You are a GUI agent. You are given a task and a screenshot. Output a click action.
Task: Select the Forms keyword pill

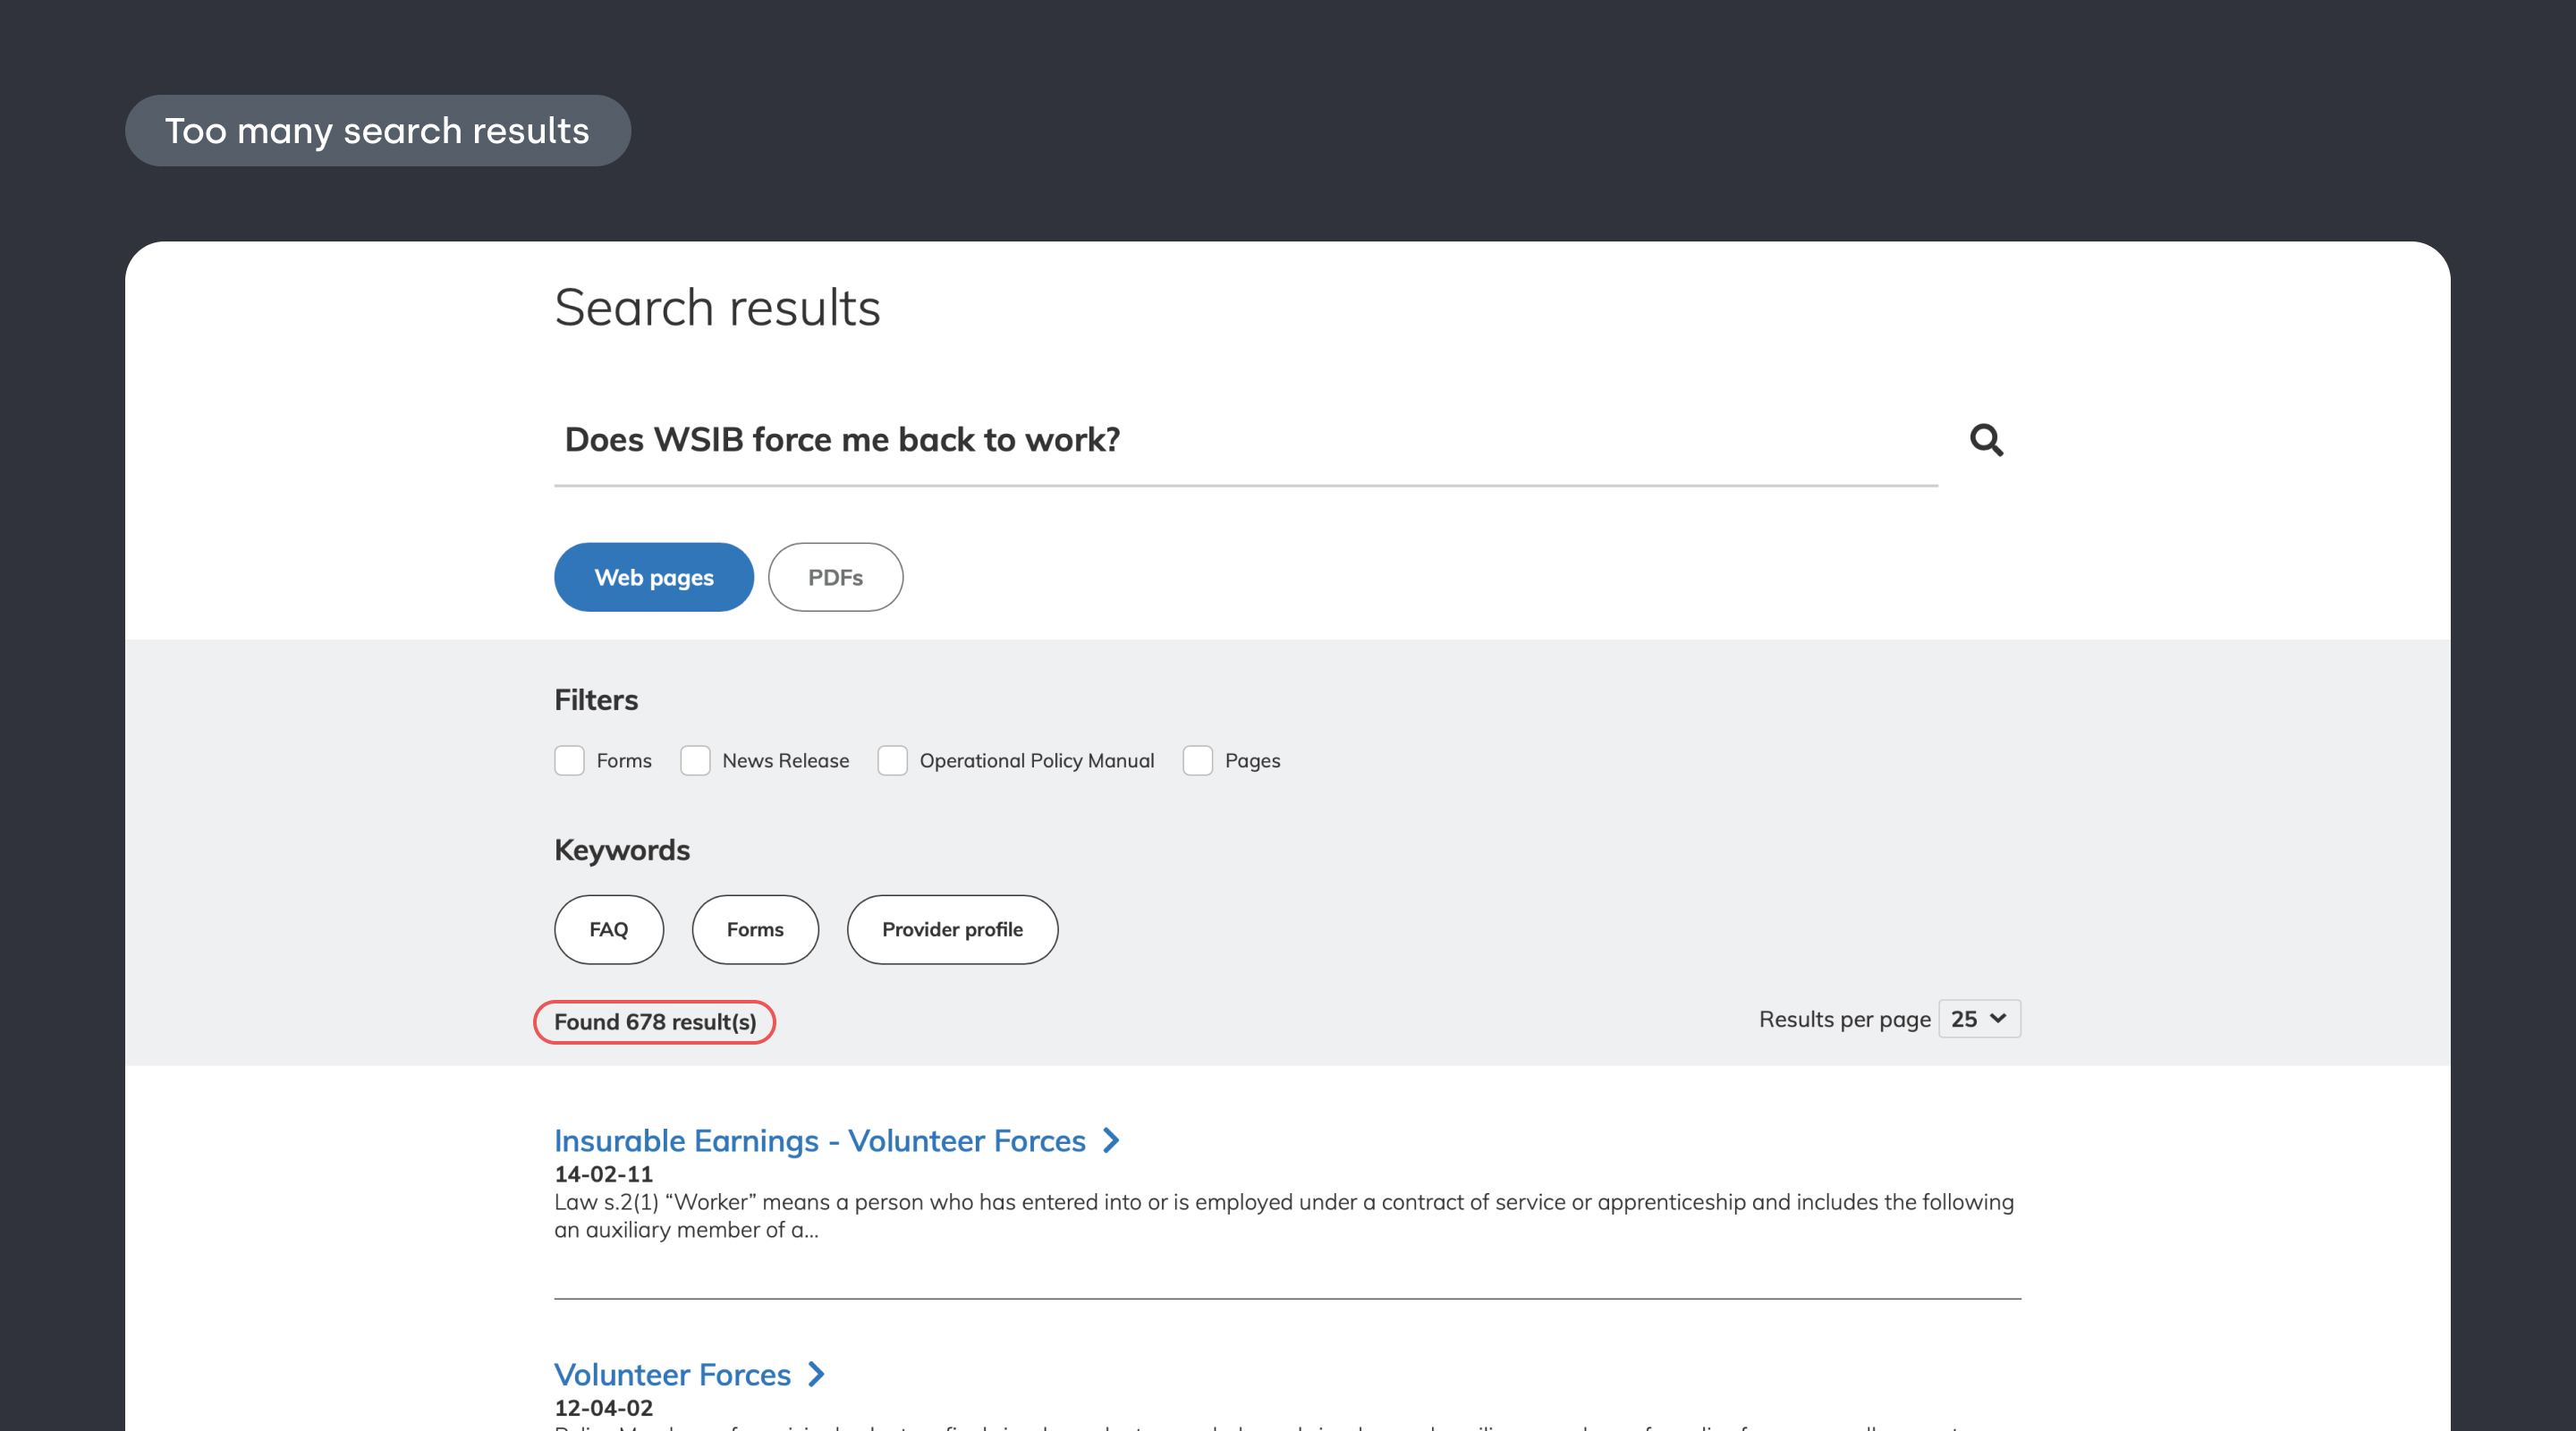click(x=755, y=929)
